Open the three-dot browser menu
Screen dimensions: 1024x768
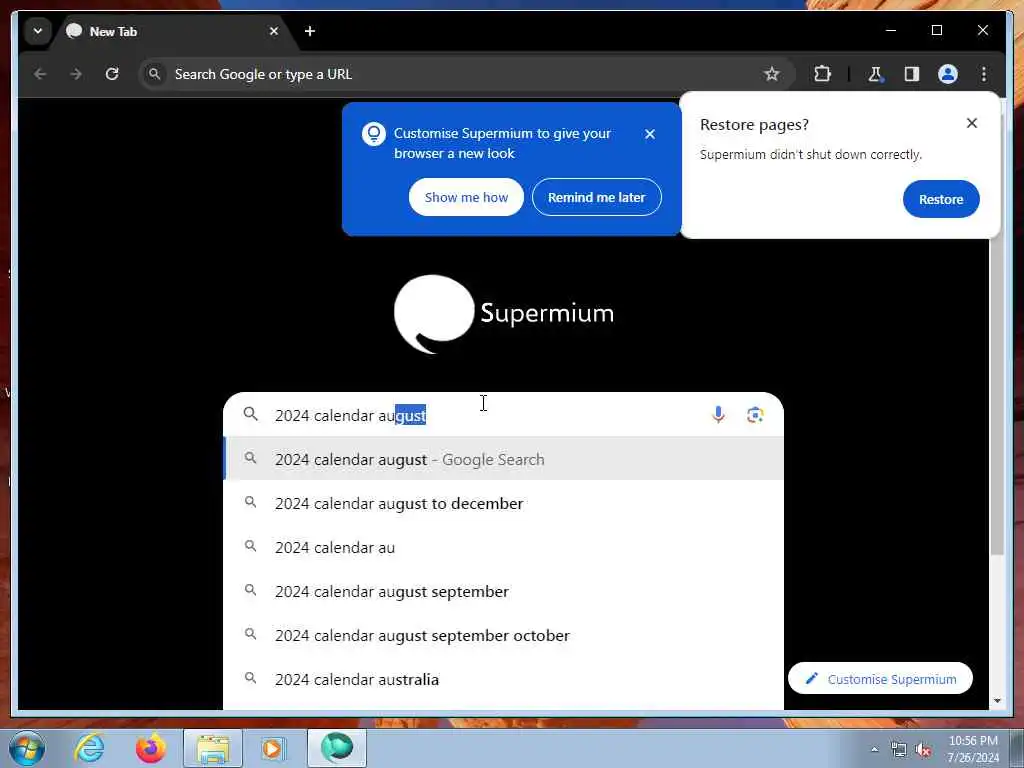coord(984,74)
